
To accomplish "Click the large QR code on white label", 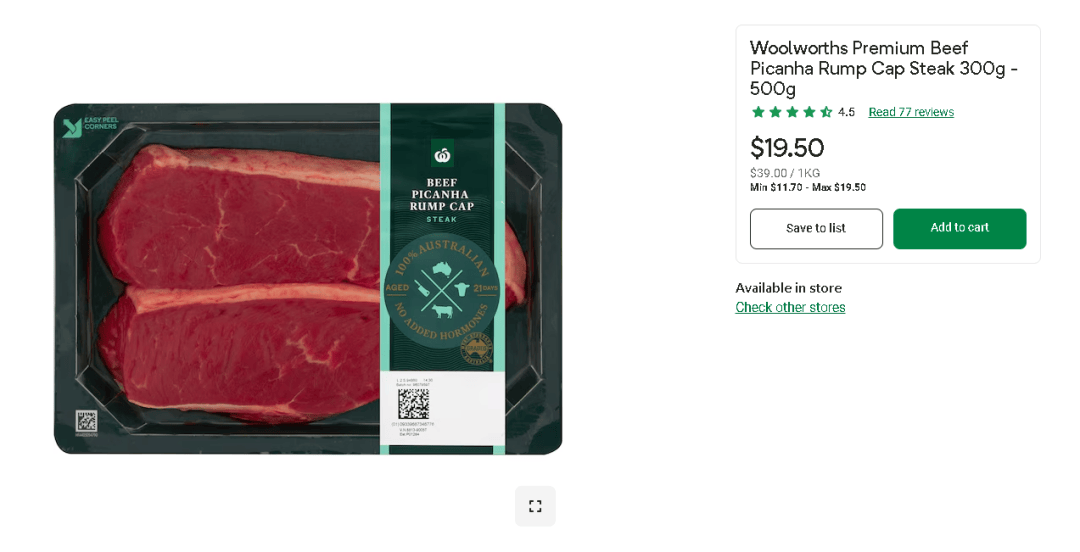I will 414,404.
